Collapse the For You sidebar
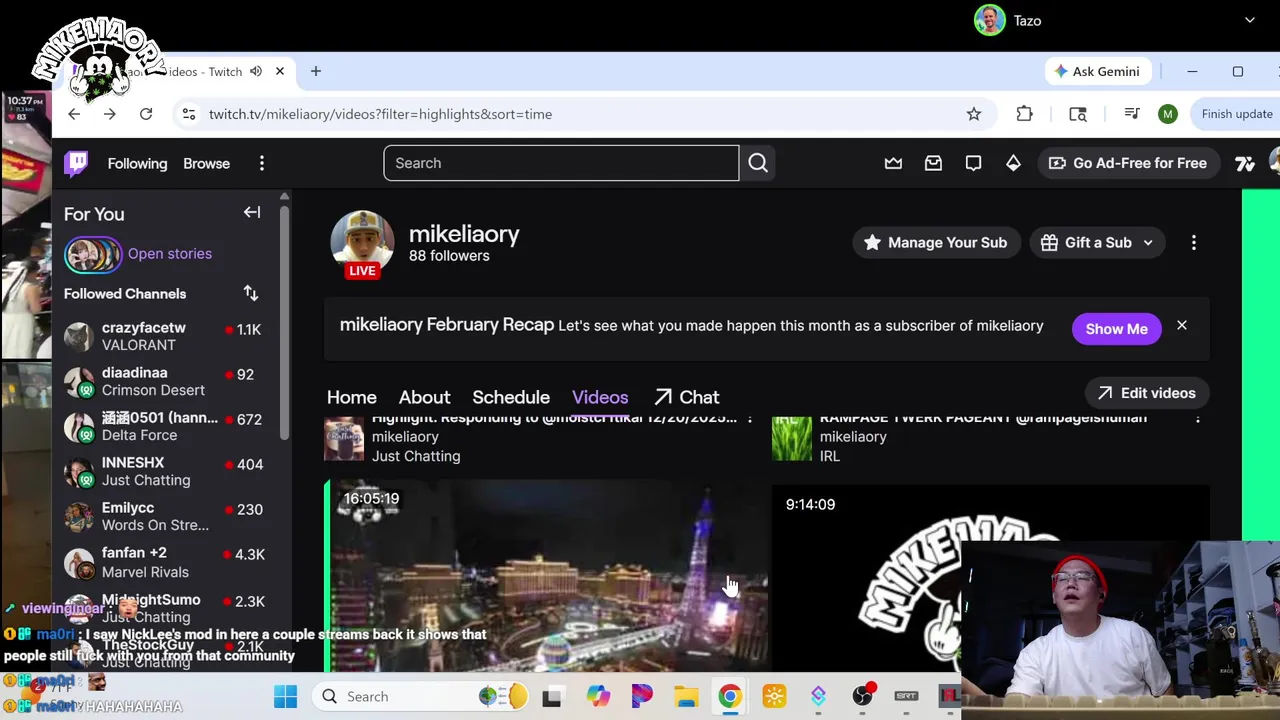The image size is (1280, 720). [252, 212]
